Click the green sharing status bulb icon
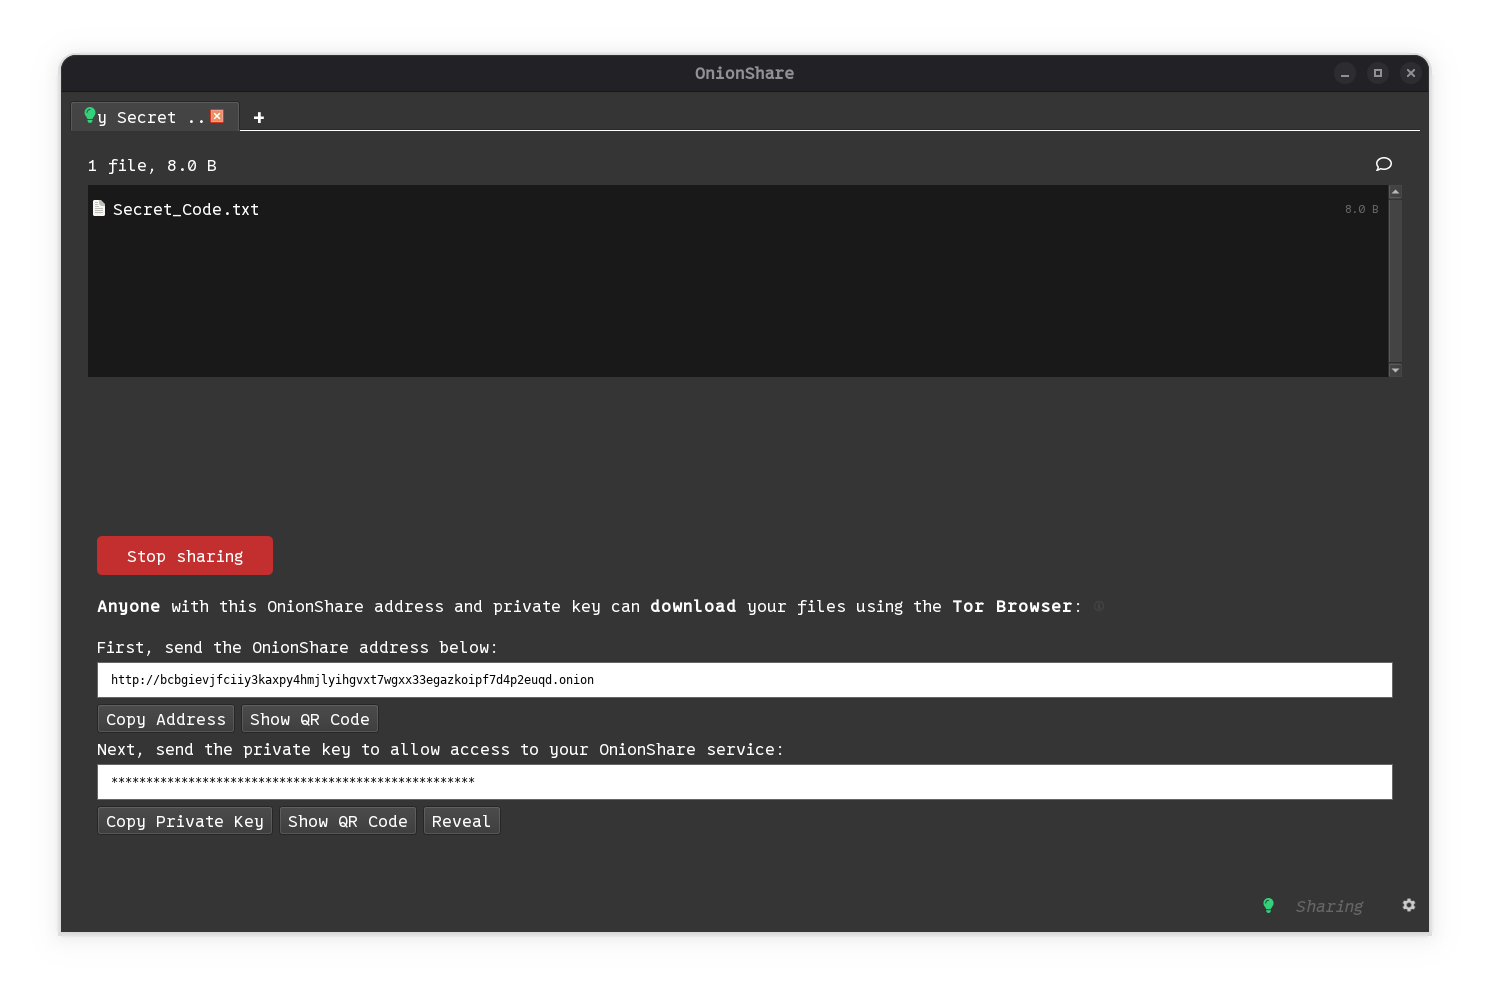This screenshot has width=1490, height=999. [1268, 905]
